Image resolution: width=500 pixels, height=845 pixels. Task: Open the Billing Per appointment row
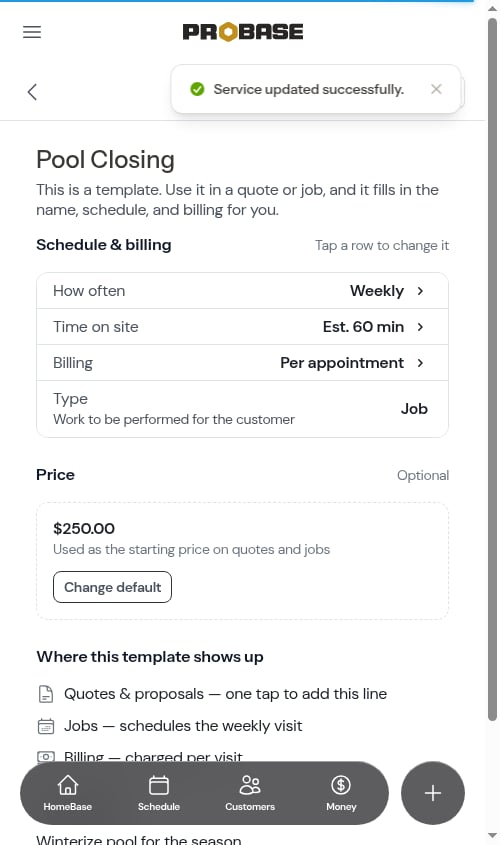242,363
